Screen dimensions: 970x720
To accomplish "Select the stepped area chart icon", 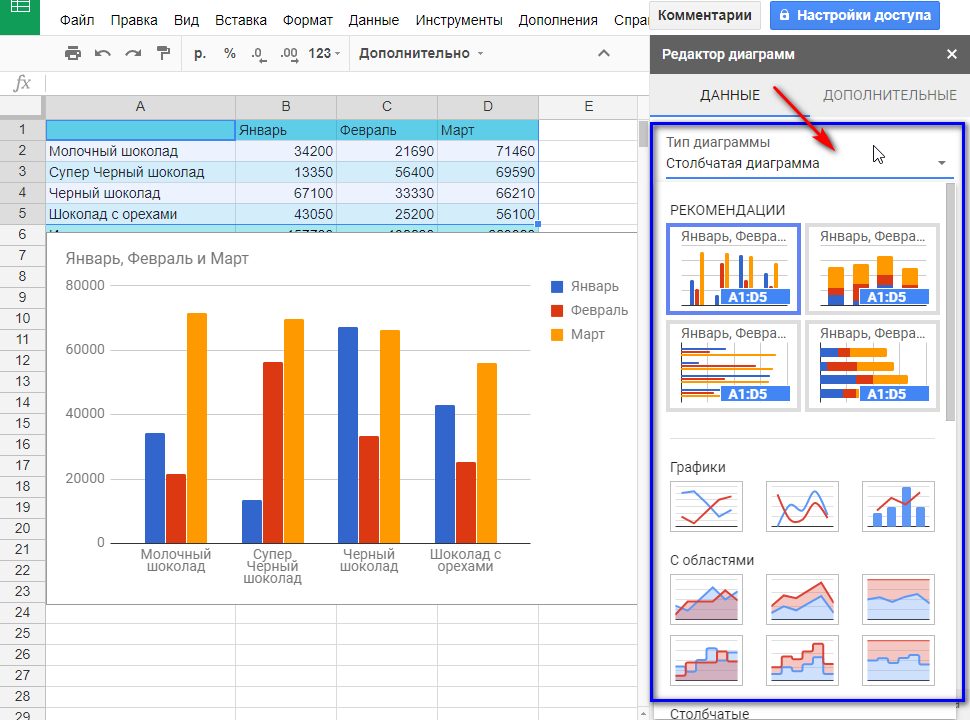I will click(706, 660).
